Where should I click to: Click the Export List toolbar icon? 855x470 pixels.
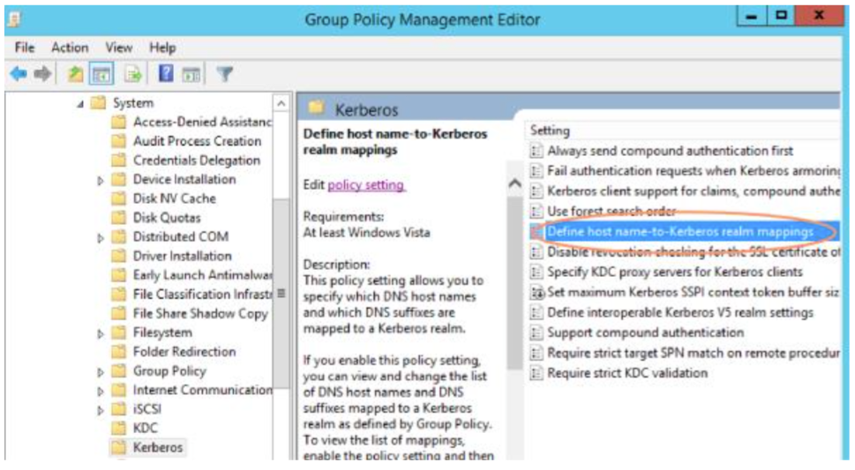132,74
